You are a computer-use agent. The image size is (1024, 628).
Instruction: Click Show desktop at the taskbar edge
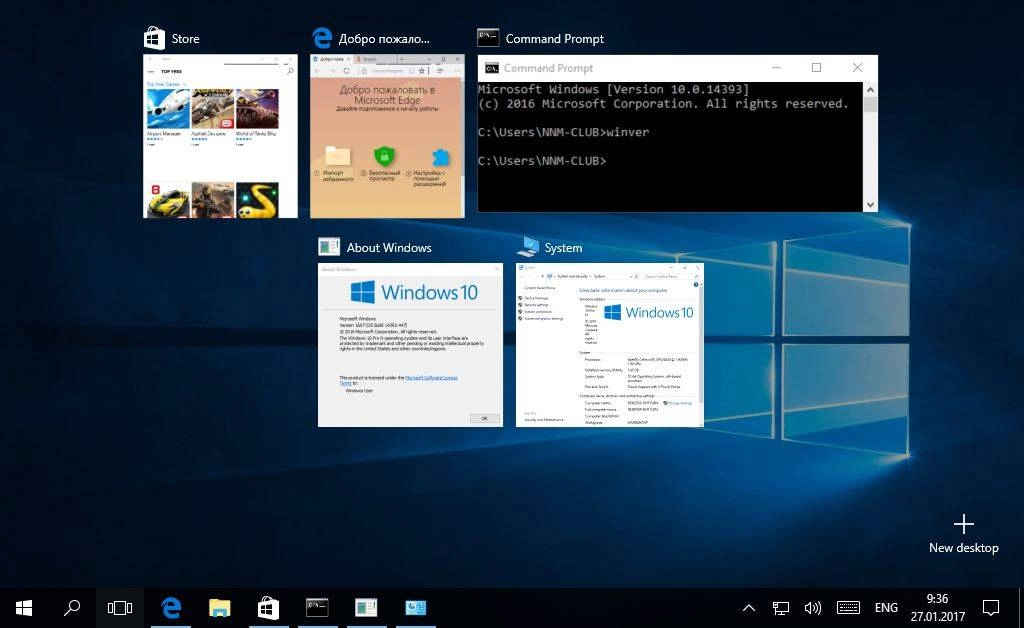pos(1021,608)
